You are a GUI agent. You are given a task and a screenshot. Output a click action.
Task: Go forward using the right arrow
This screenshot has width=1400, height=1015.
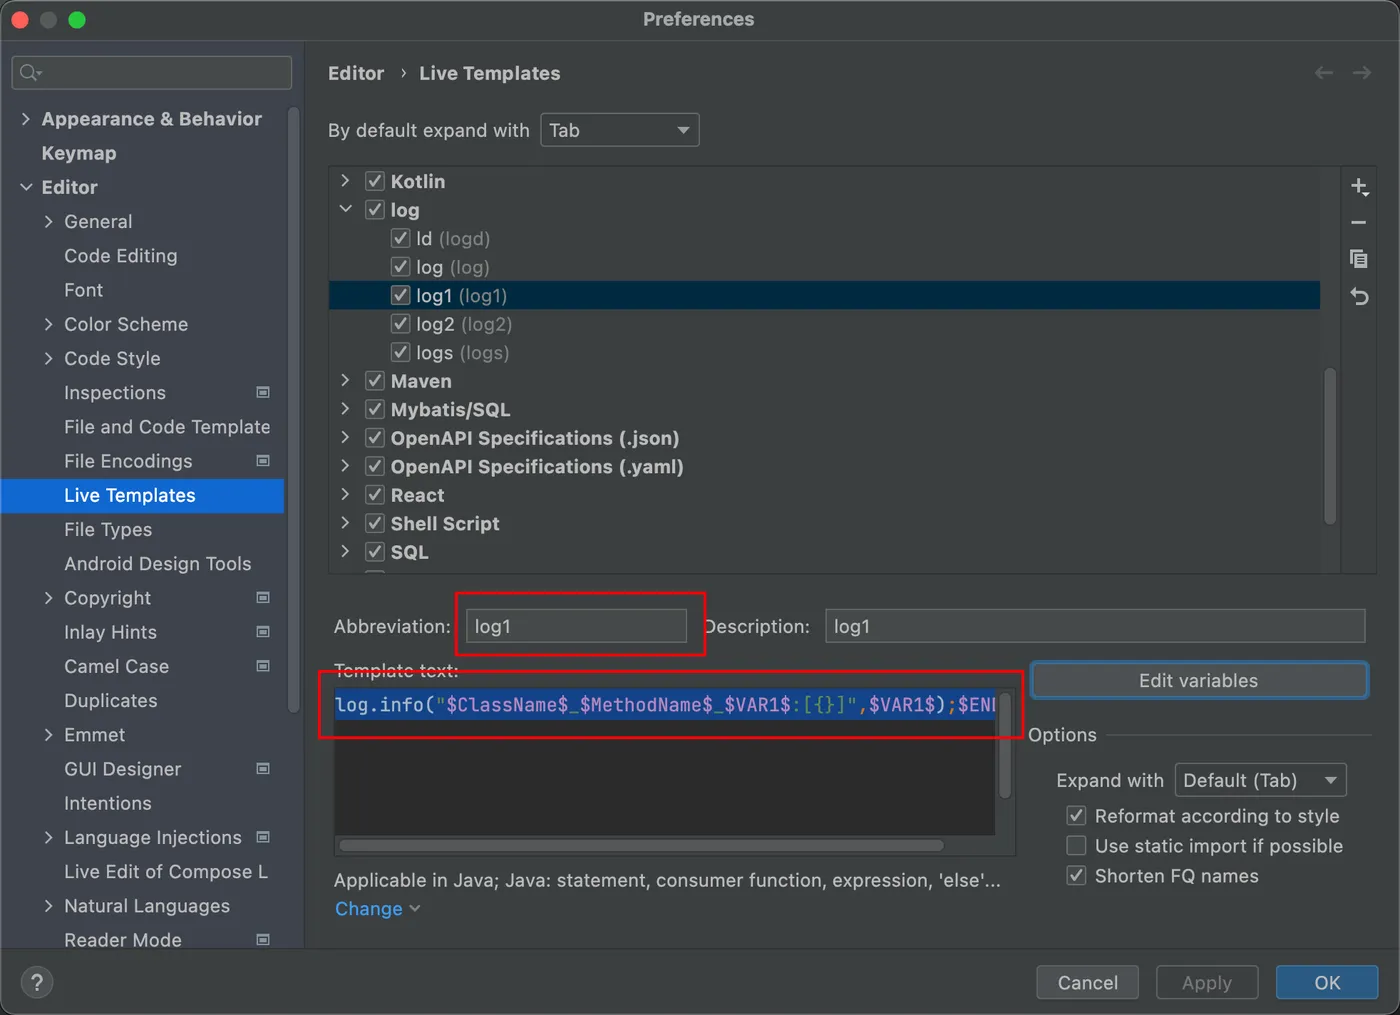(x=1362, y=73)
